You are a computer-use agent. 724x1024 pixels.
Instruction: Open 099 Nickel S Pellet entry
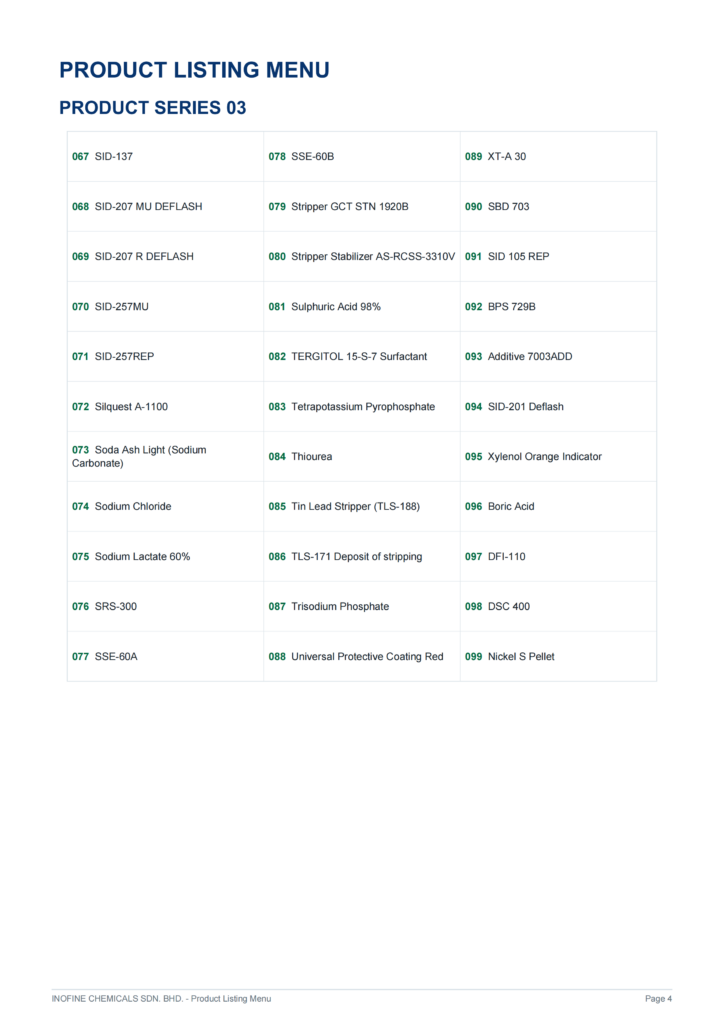click(510, 656)
